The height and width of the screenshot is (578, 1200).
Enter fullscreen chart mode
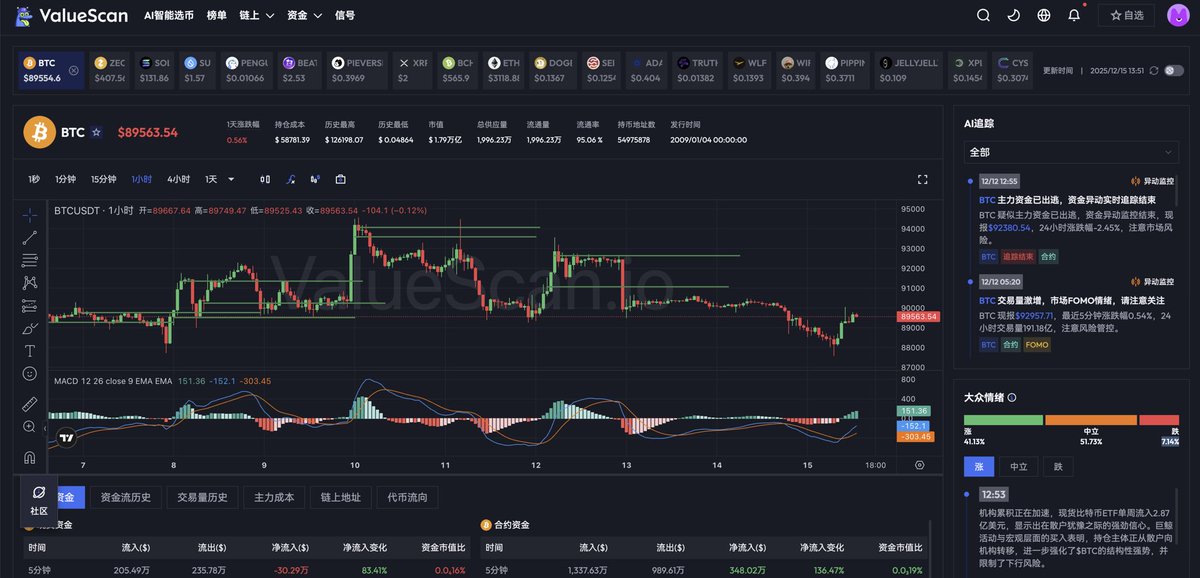click(922, 179)
